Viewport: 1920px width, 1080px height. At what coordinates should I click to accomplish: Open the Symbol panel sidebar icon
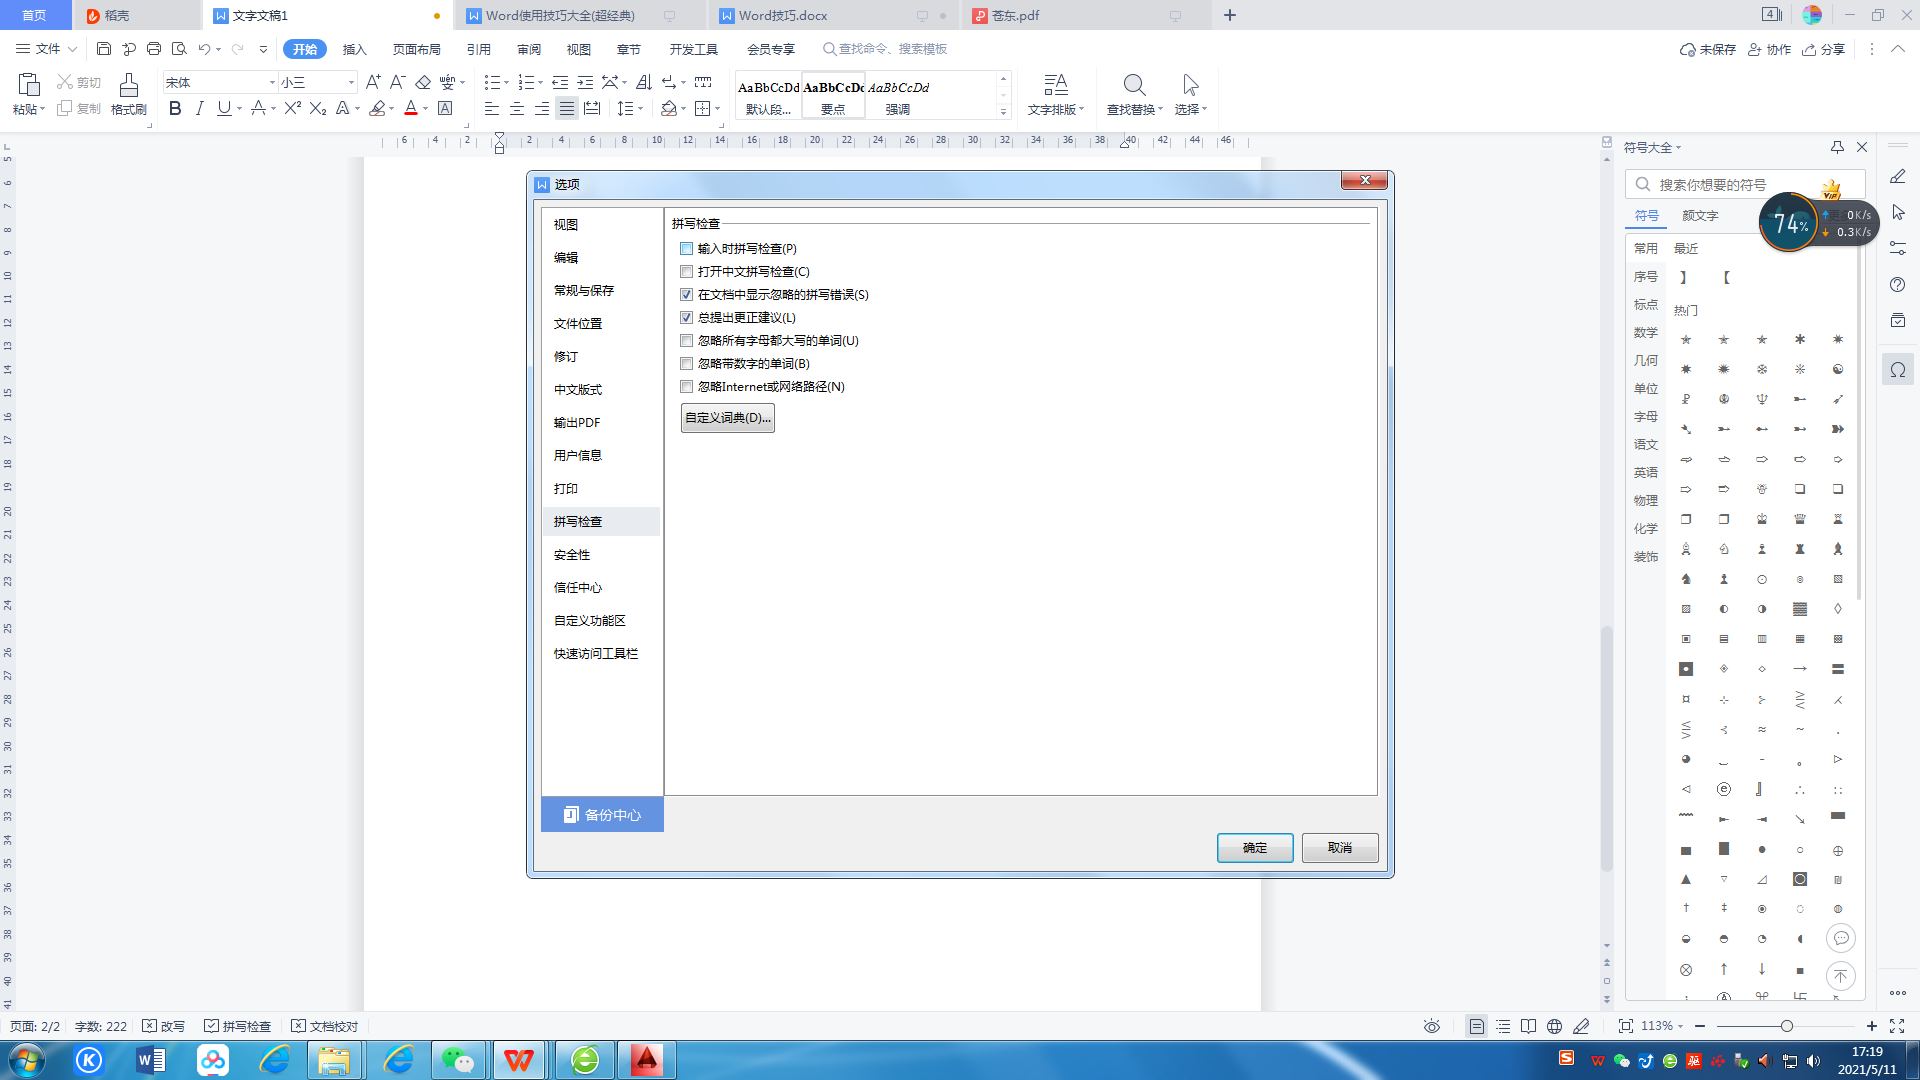coord(1898,370)
